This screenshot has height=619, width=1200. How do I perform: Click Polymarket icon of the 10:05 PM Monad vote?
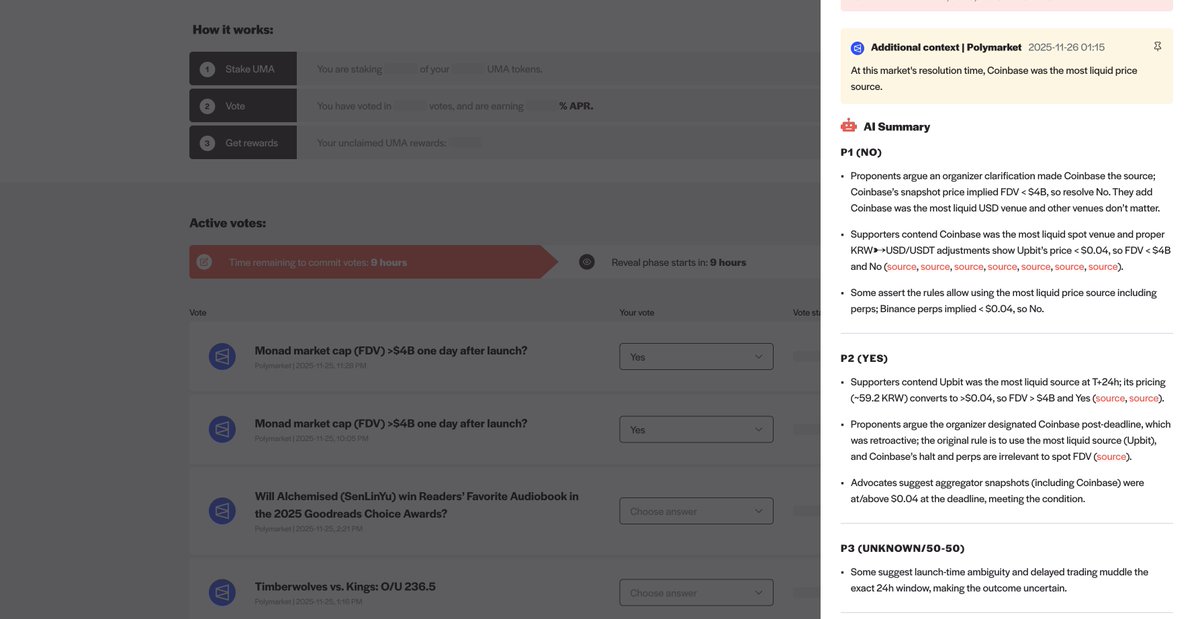coord(222,429)
